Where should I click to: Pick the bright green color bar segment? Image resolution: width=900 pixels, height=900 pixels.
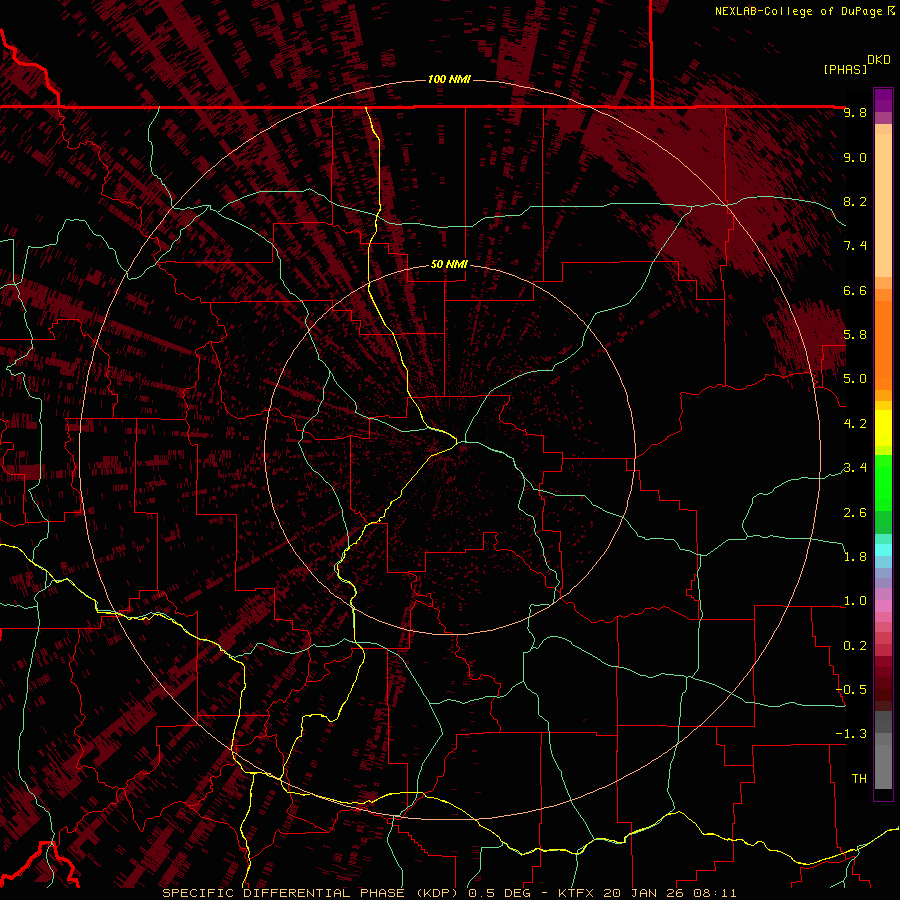click(x=883, y=482)
